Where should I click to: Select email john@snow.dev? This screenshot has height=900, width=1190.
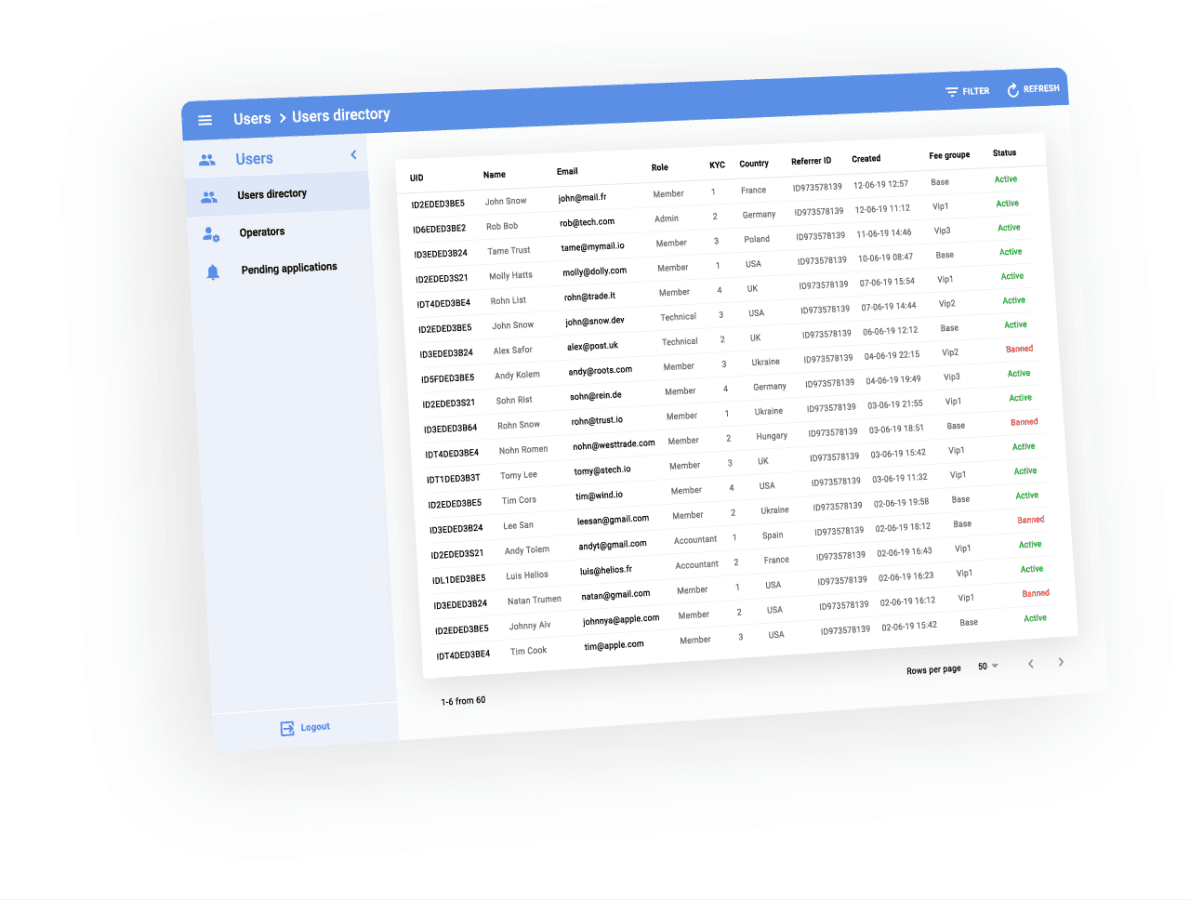tap(595, 322)
